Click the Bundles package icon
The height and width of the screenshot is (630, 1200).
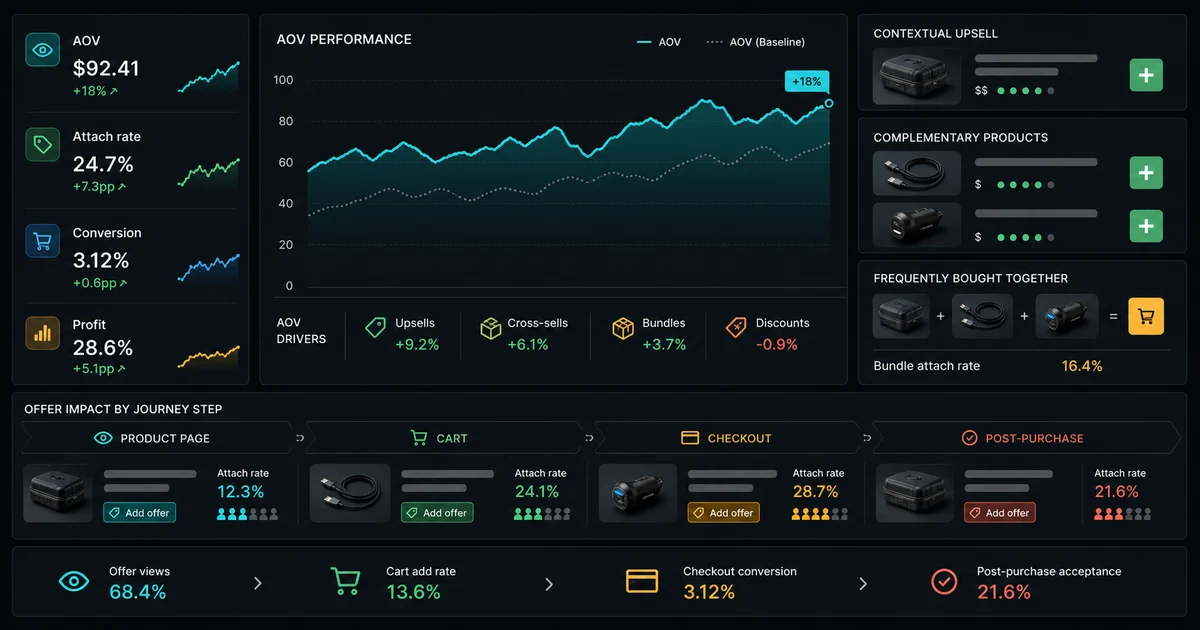point(623,327)
